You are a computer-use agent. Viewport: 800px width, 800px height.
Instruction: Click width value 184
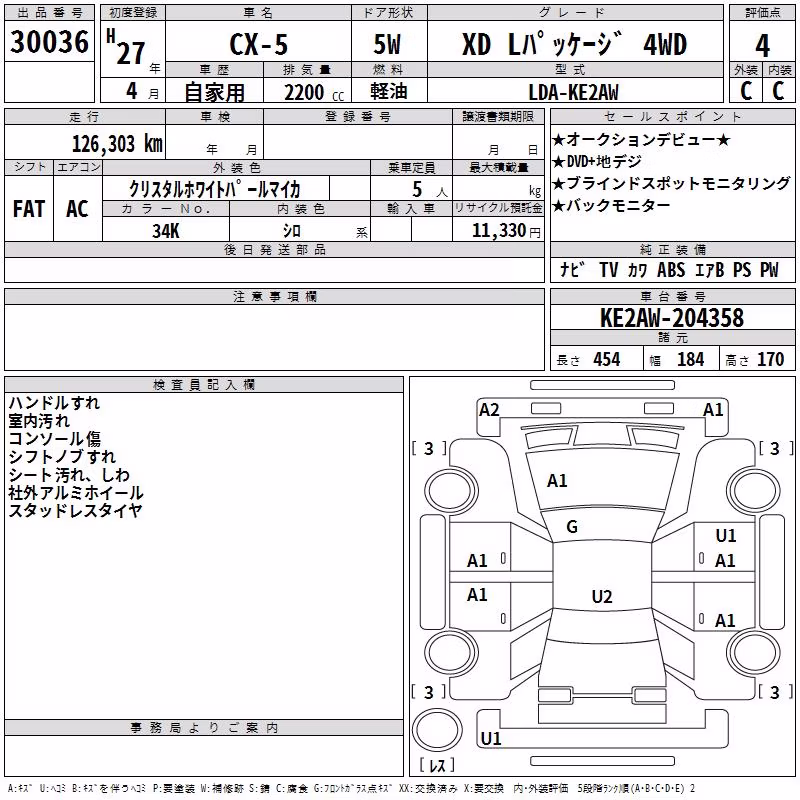point(690,360)
